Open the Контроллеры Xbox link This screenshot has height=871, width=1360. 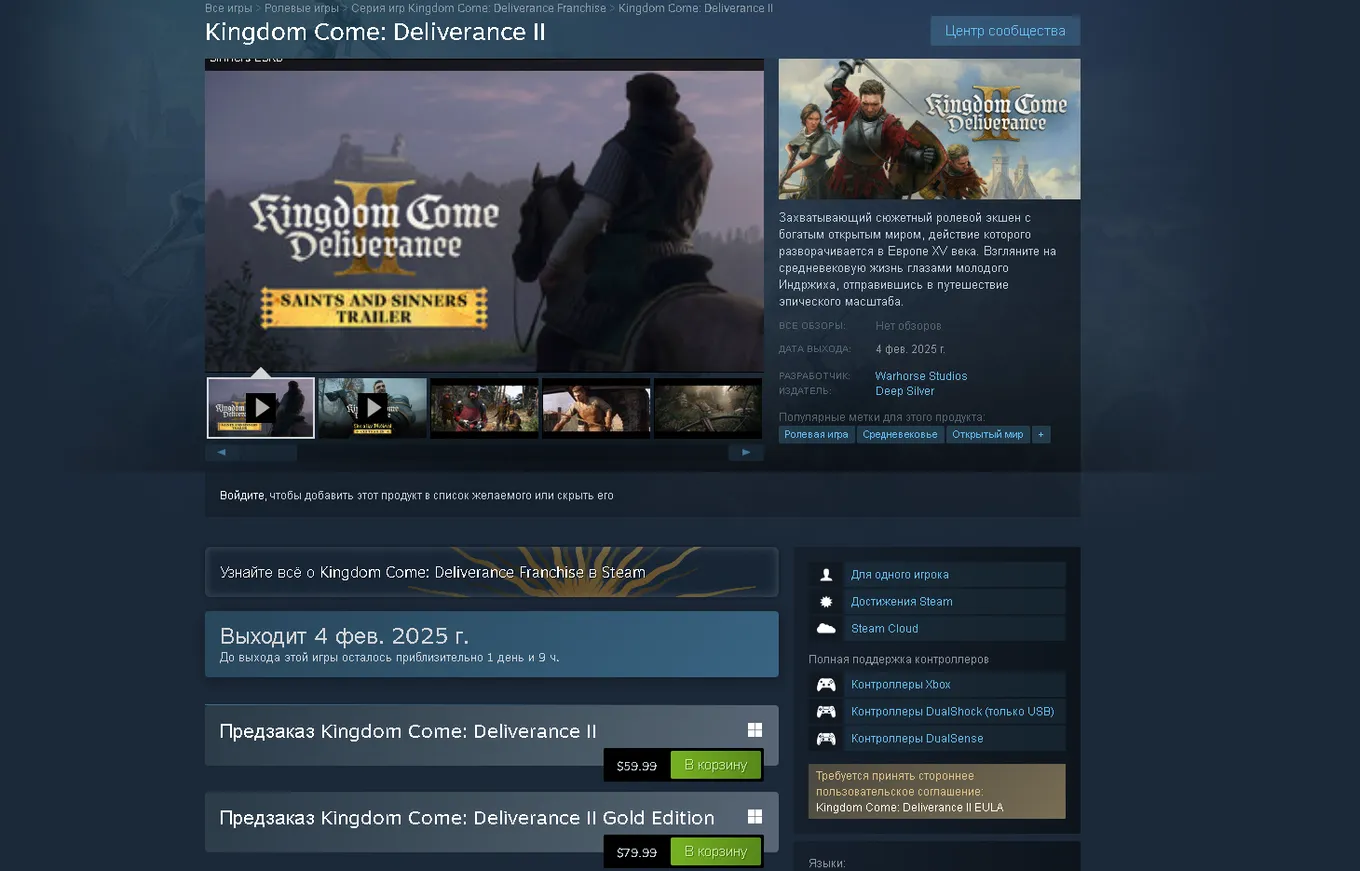pyautogui.click(x=901, y=685)
